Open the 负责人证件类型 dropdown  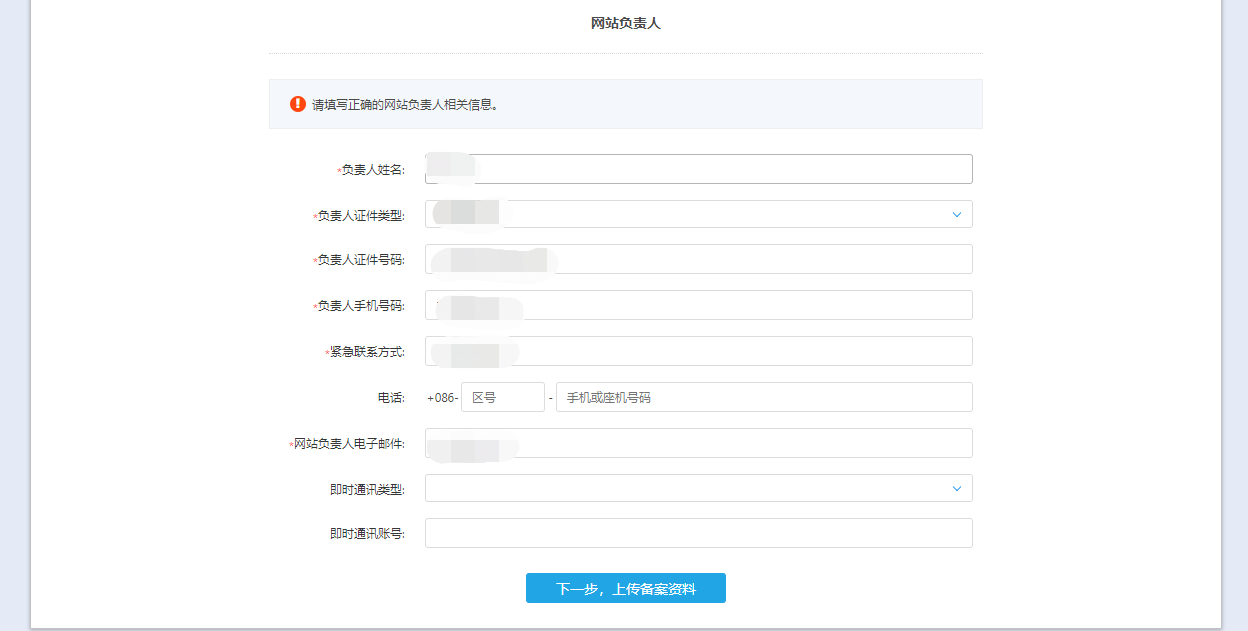click(698, 214)
